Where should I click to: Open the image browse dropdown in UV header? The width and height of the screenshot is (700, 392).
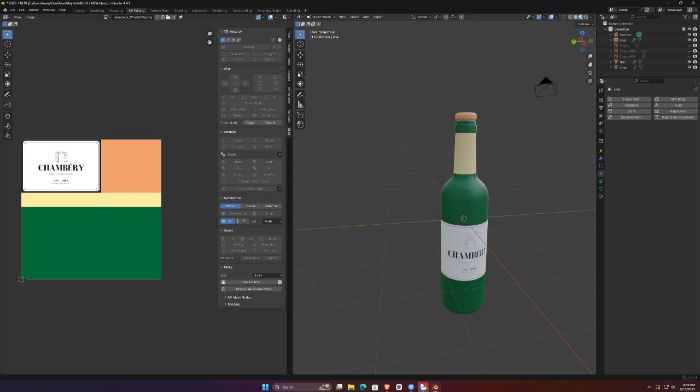click(107, 17)
